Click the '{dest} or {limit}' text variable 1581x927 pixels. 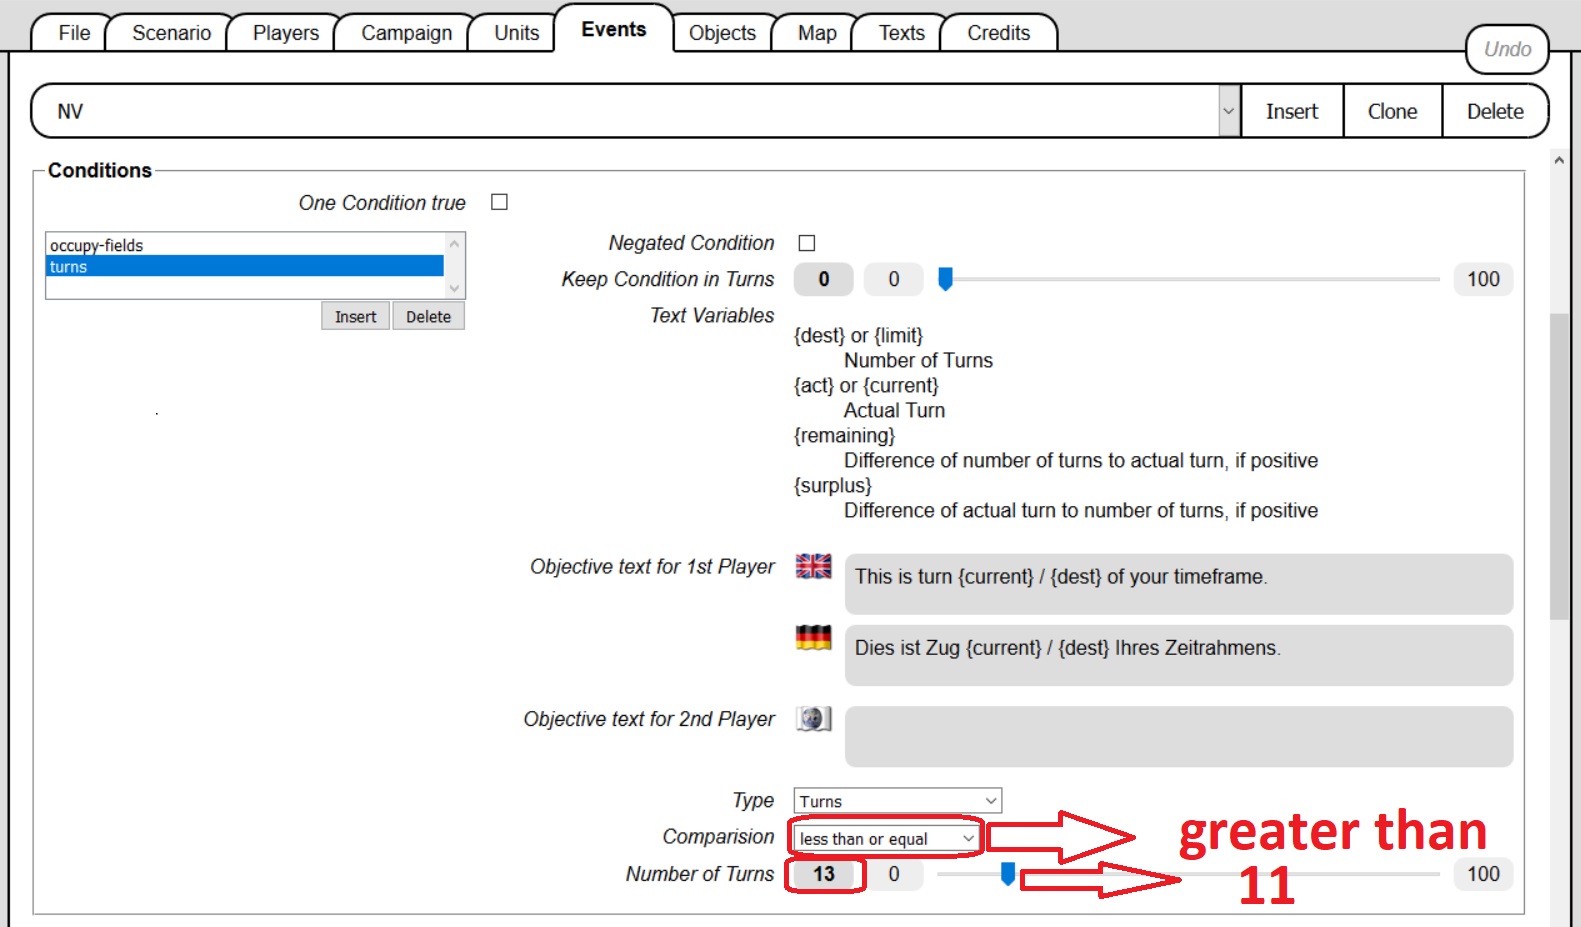tap(858, 335)
